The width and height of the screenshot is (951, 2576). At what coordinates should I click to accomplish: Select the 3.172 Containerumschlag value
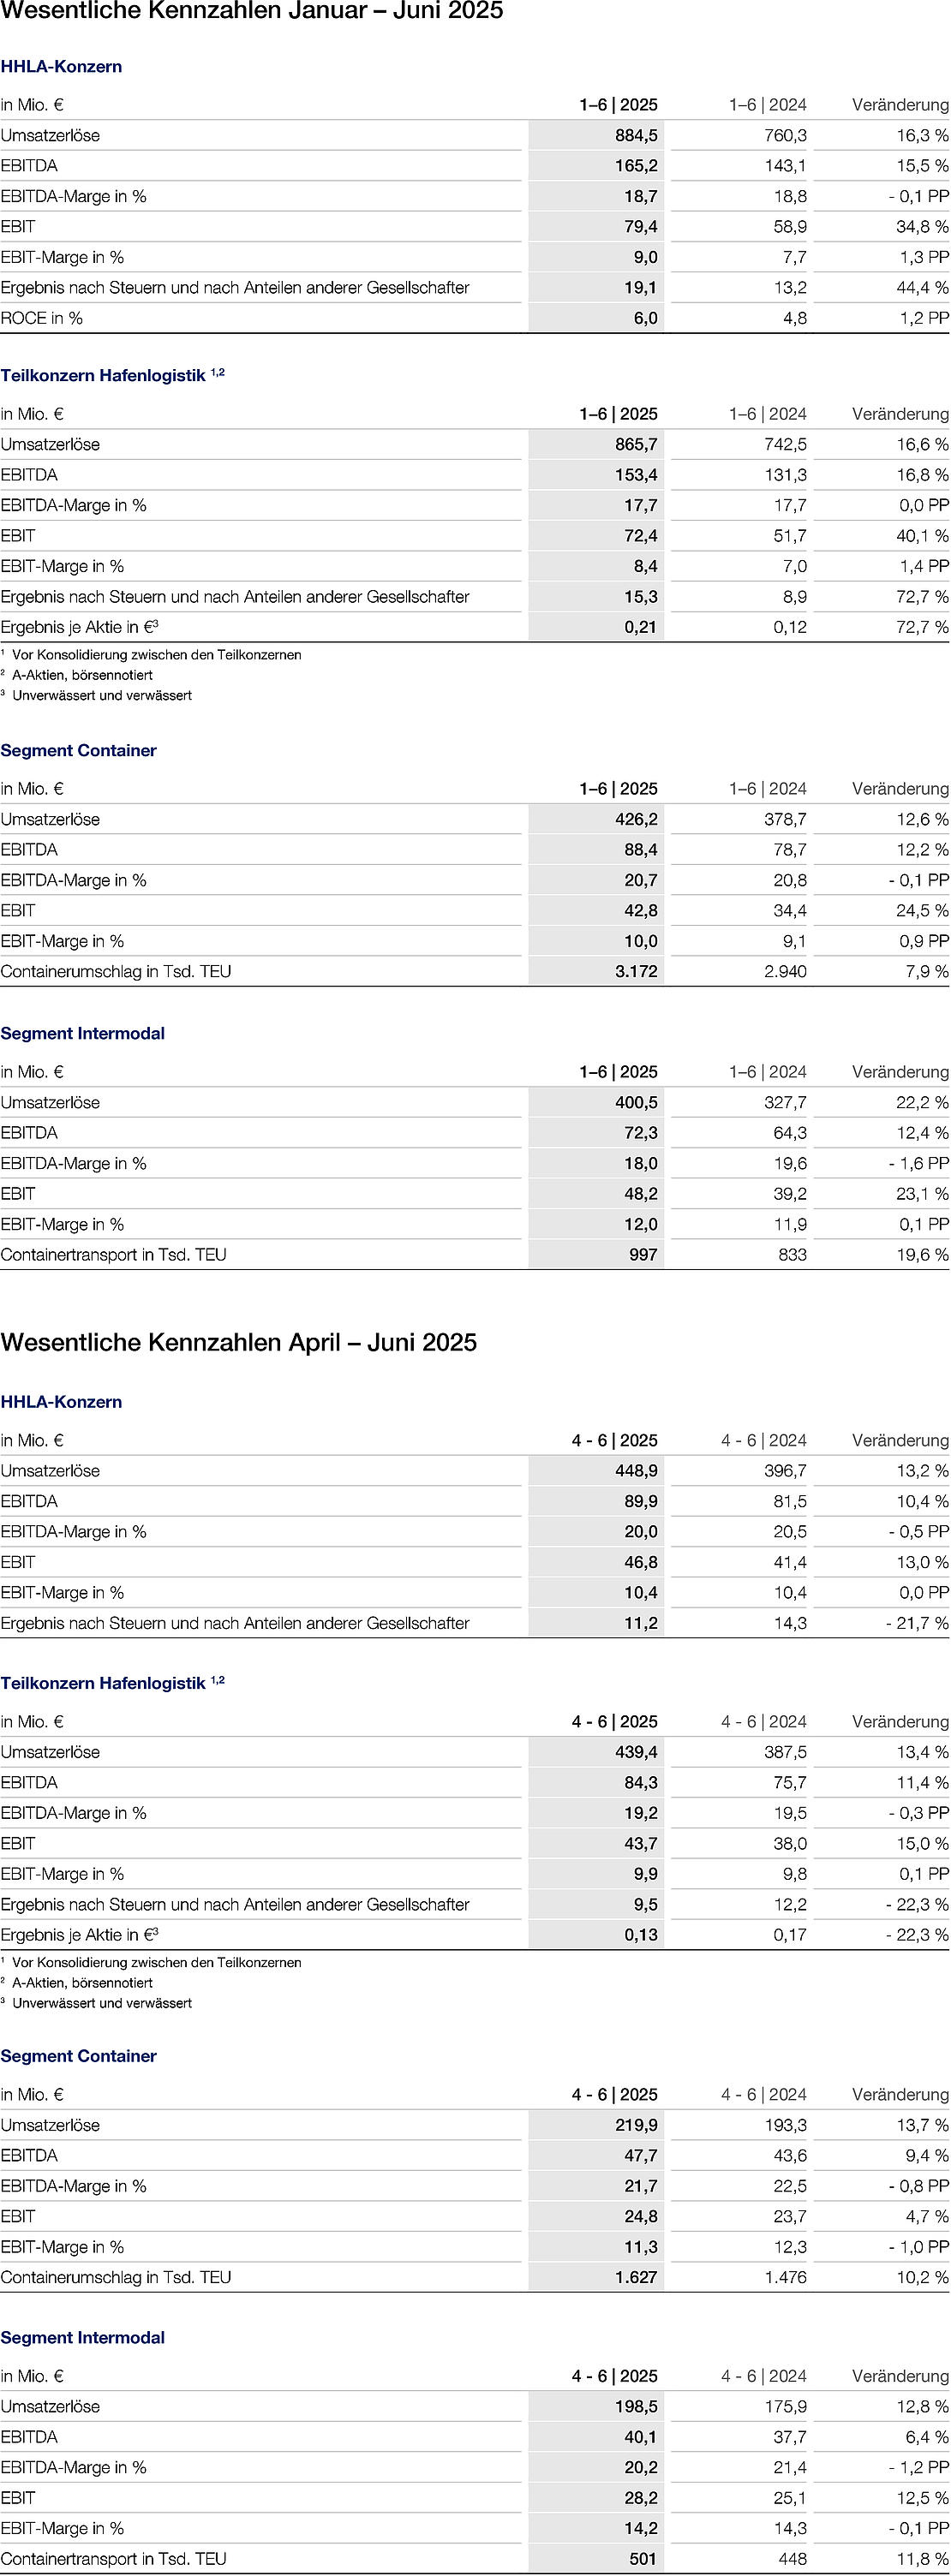pos(636,971)
